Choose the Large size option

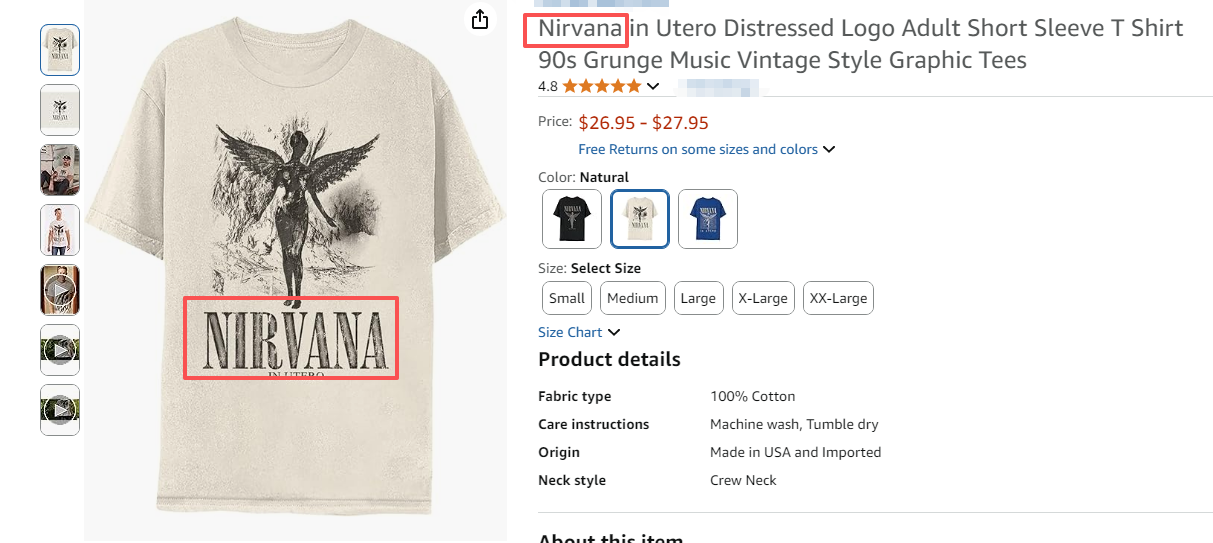tap(698, 298)
